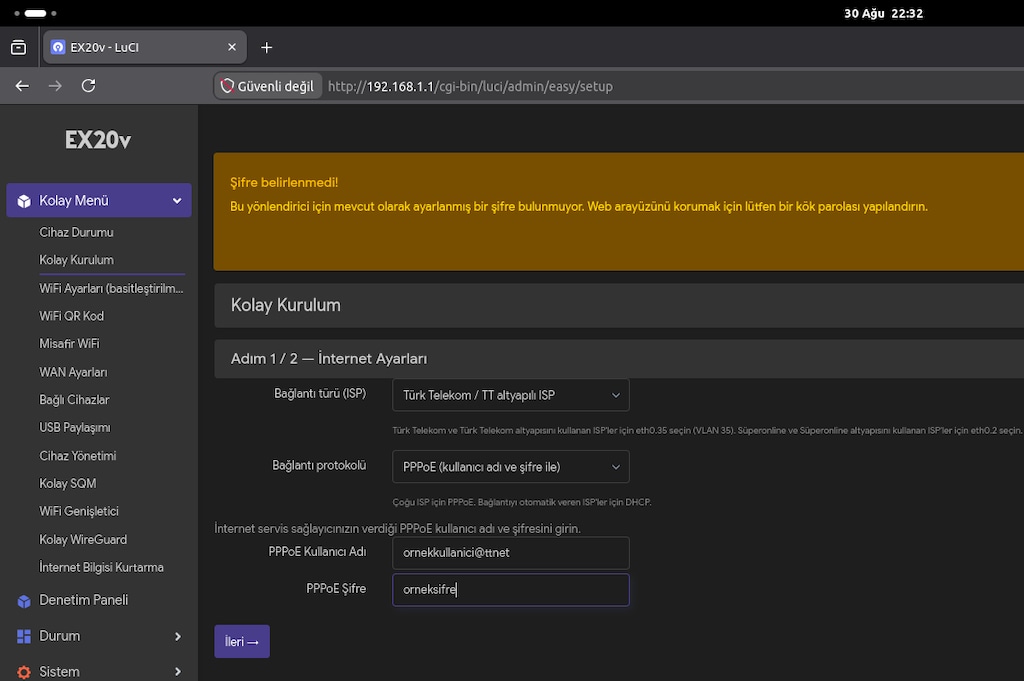
Task: Click the Durum grid icon
Action: [24, 636]
